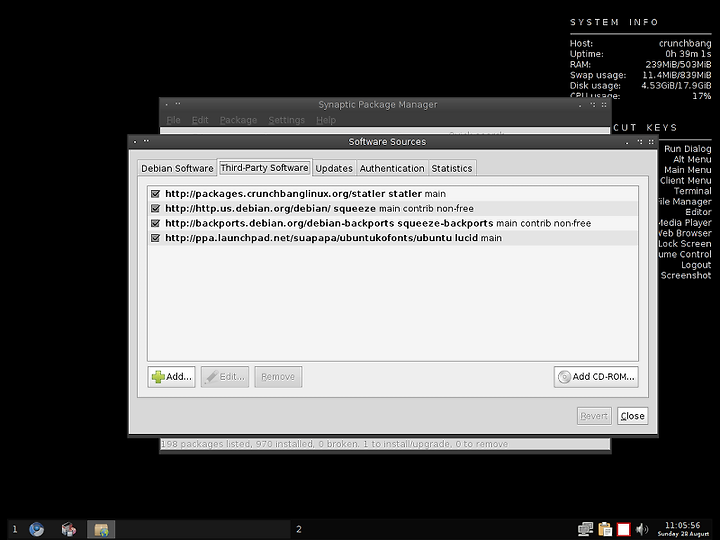Close the Software Sources dialog via Close

pyautogui.click(x=632, y=416)
